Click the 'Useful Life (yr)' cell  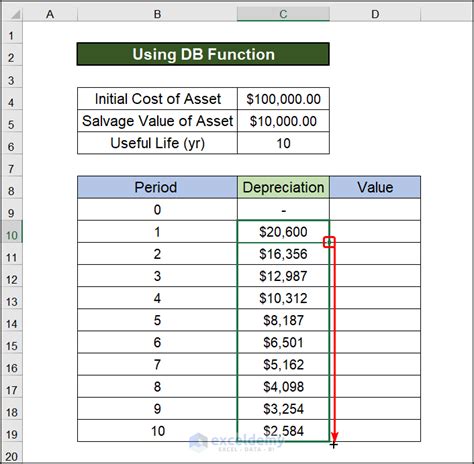157,143
